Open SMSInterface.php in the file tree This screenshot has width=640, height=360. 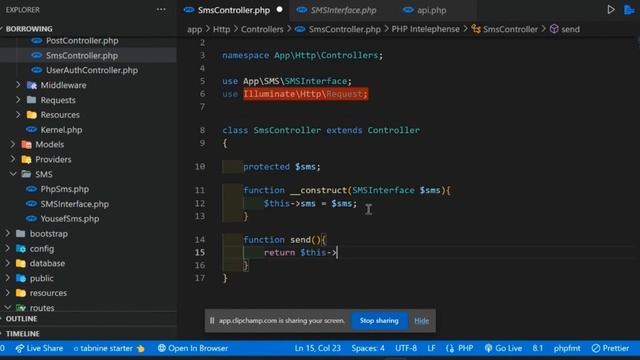point(74,204)
